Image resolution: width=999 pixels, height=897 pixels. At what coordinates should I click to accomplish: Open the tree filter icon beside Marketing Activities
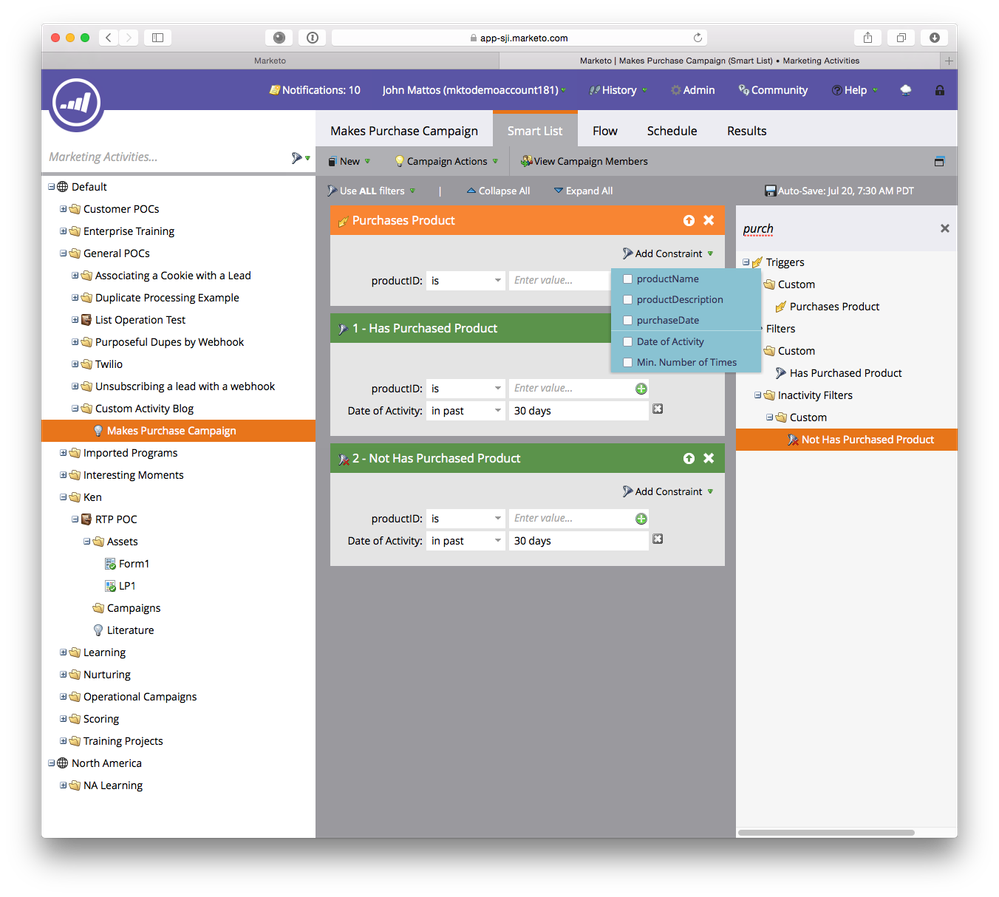point(300,157)
